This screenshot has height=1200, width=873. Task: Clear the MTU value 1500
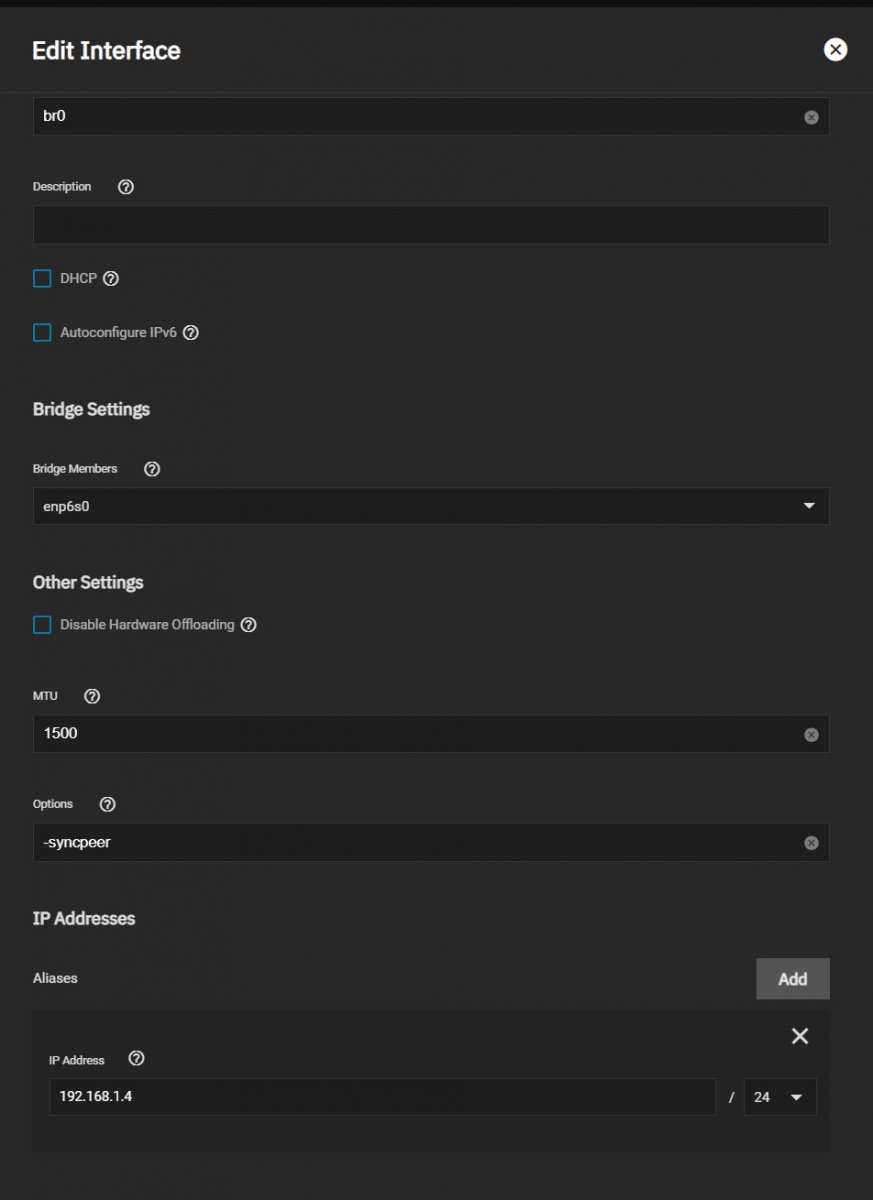pyautogui.click(x=811, y=735)
